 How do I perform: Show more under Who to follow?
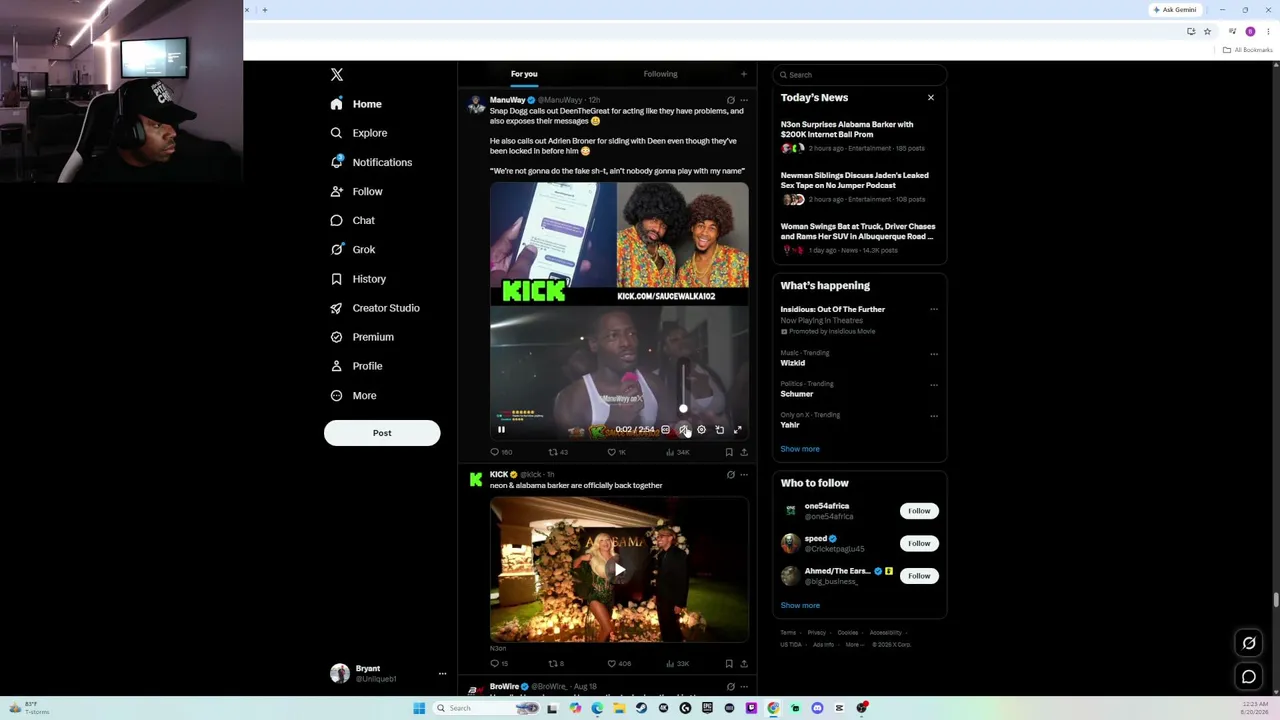[800, 605]
